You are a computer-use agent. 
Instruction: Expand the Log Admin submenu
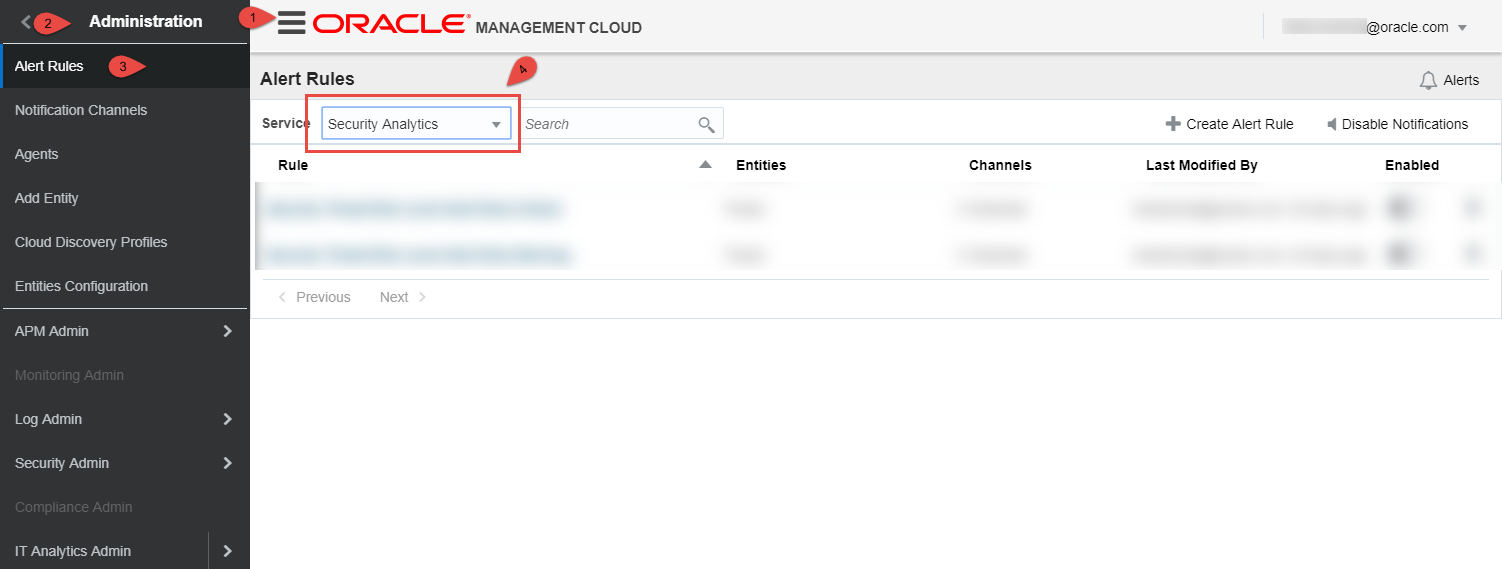pyautogui.click(x=227, y=419)
